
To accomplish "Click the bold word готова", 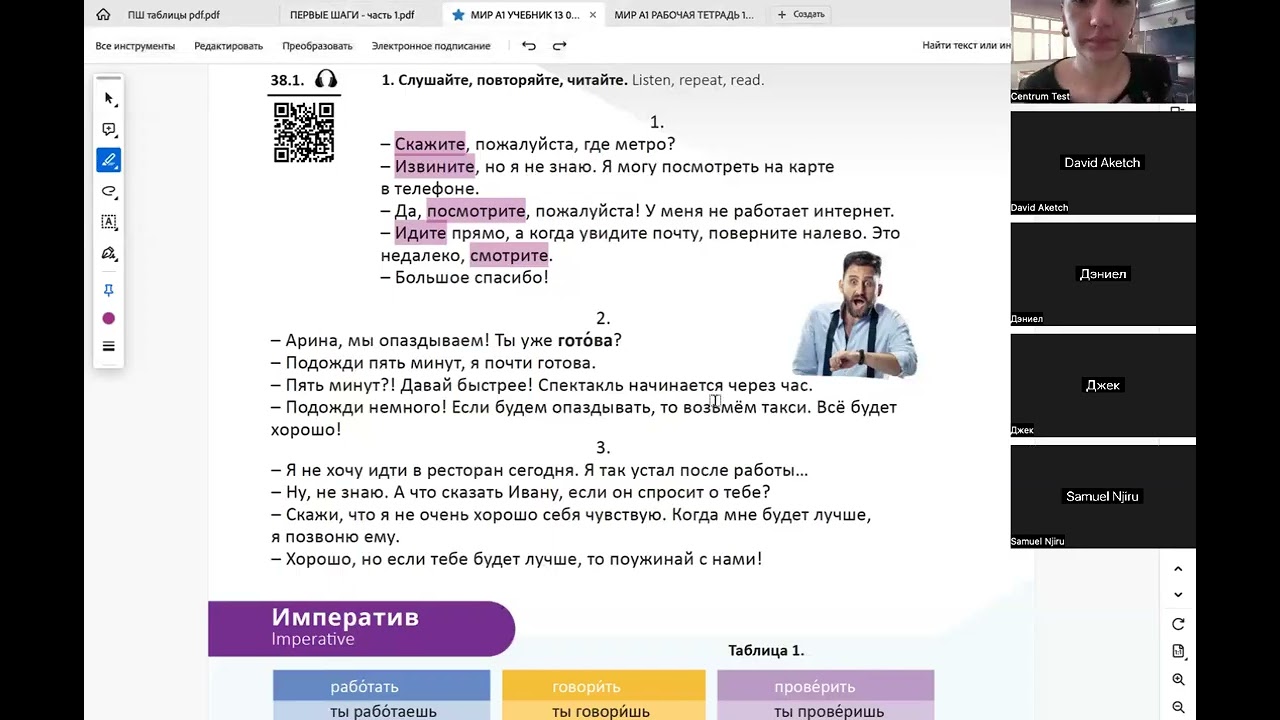I will 585,340.
